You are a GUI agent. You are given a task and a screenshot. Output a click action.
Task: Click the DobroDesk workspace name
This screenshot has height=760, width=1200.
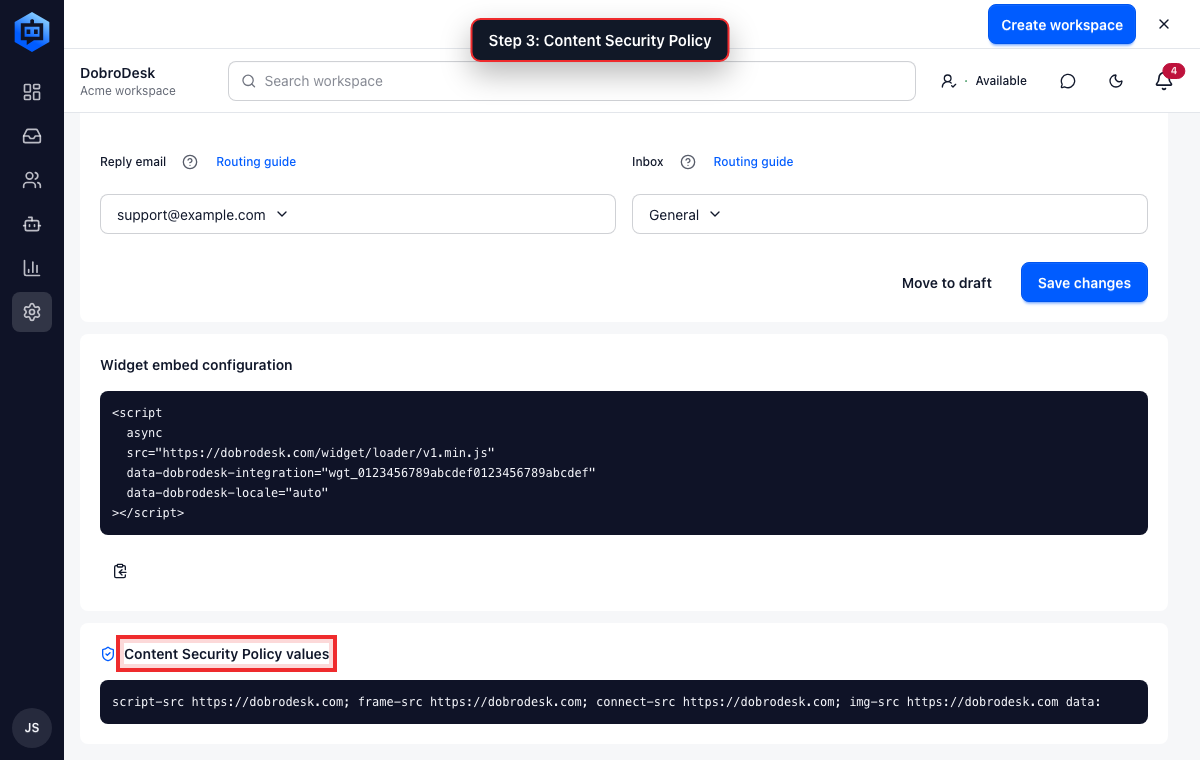pyautogui.click(x=118, y=73)
